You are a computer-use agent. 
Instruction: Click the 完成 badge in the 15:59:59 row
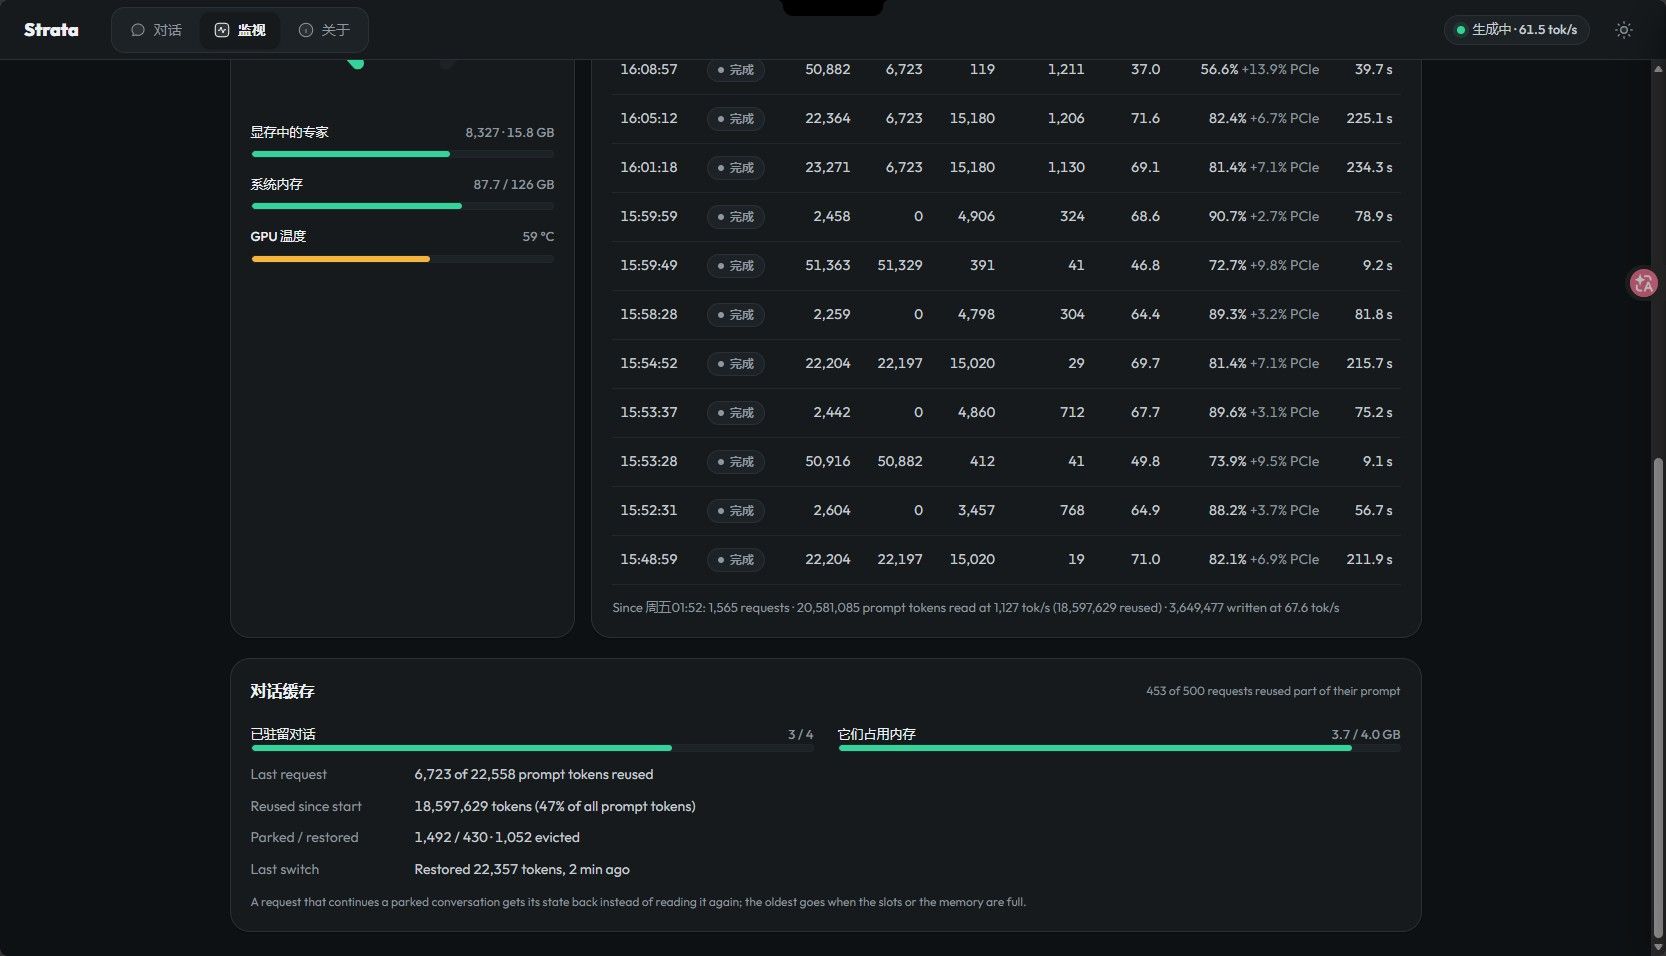[x=735, y=217]
